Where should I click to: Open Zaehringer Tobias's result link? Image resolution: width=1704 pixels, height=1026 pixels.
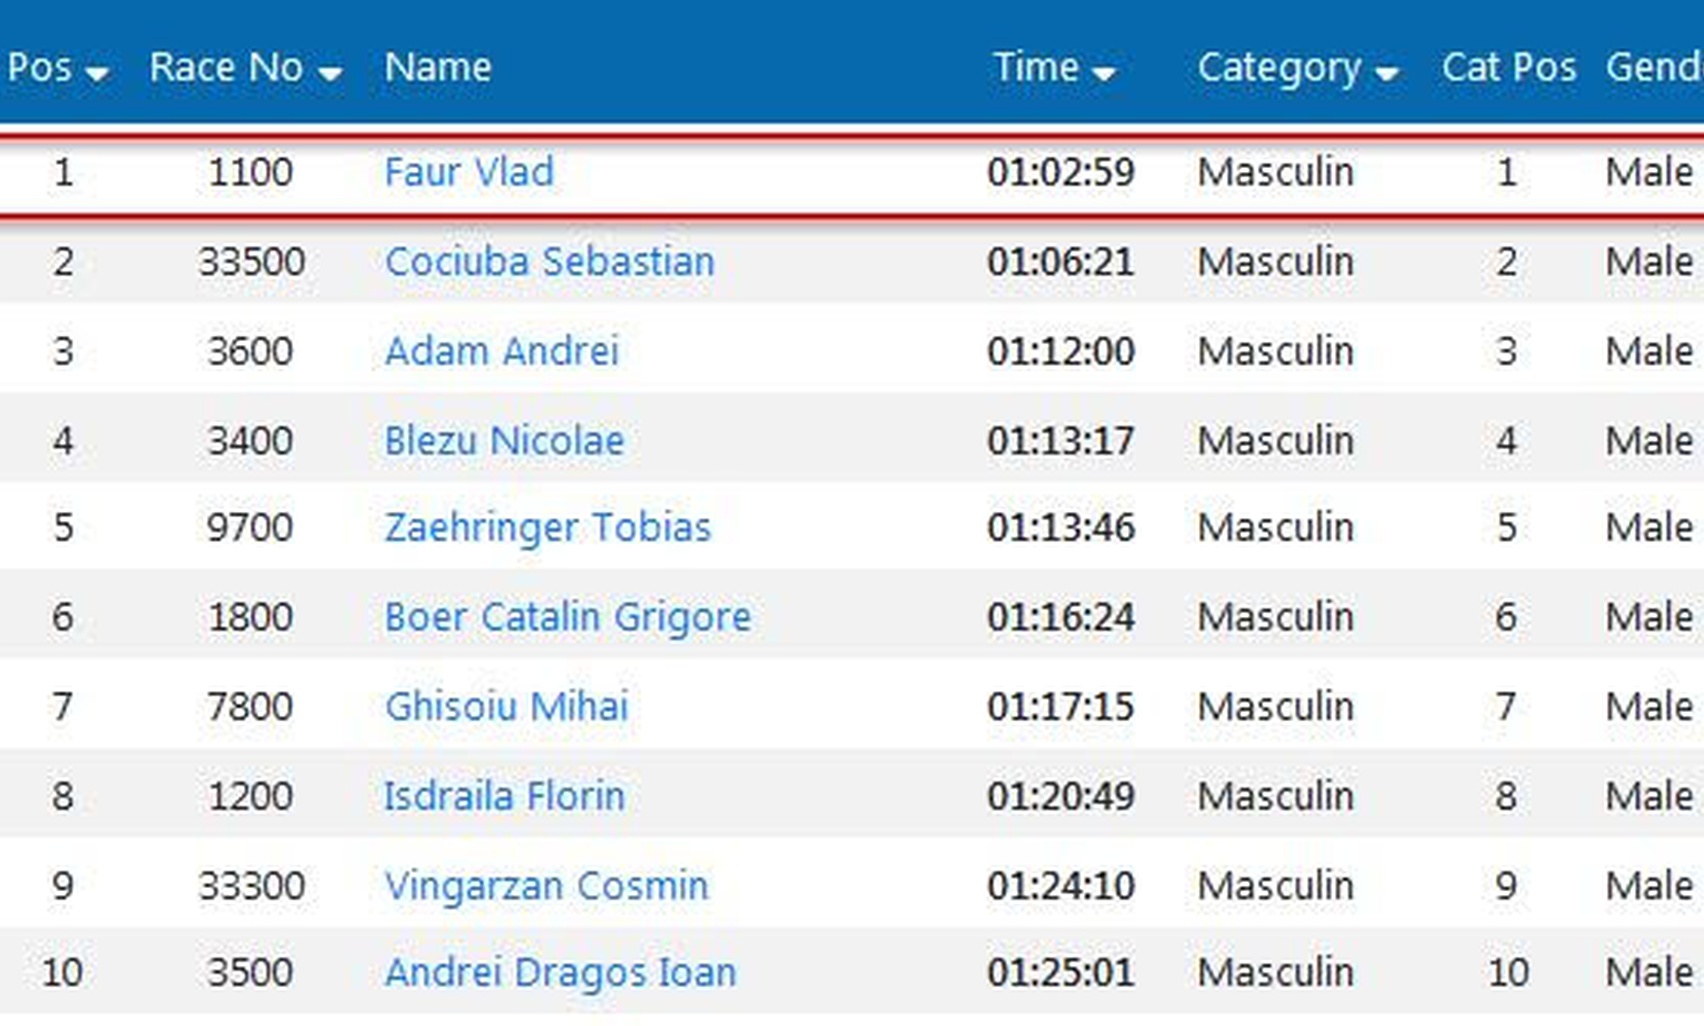548,527
